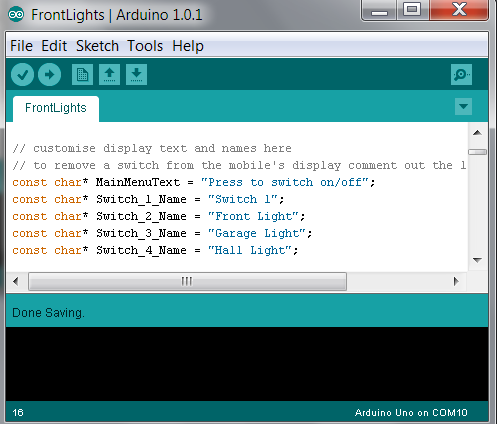Select the FrontLights tab
The width and height of the screenshot is (497, 424).
pos(56,108)
